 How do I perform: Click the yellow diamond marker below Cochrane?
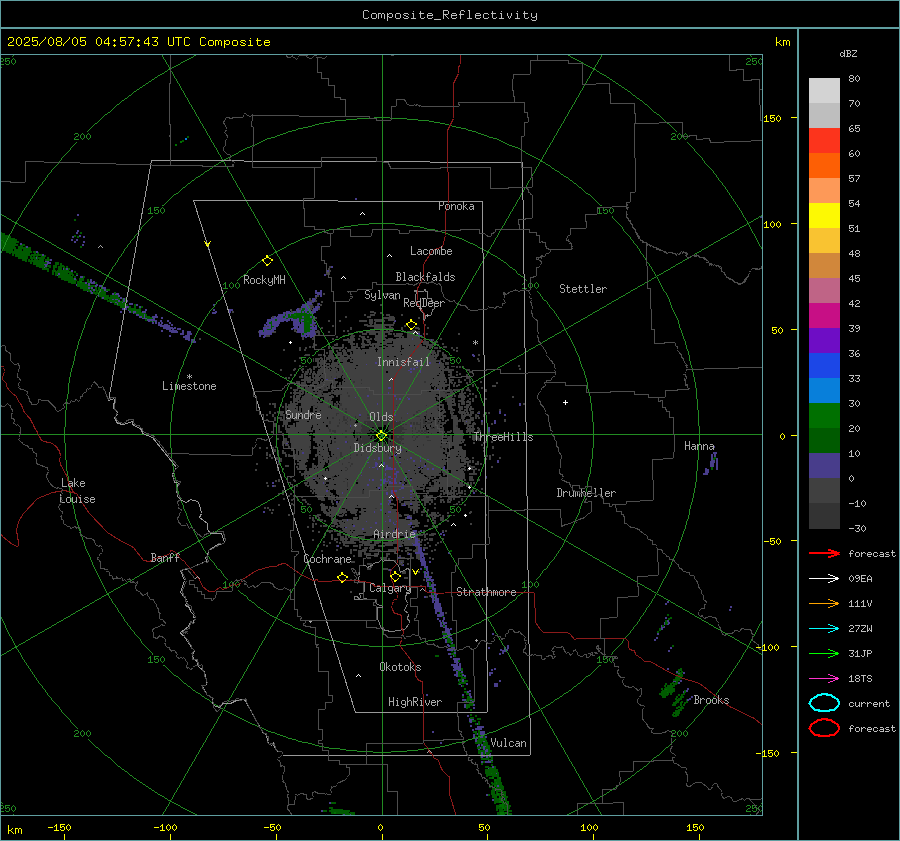[343, 578]
